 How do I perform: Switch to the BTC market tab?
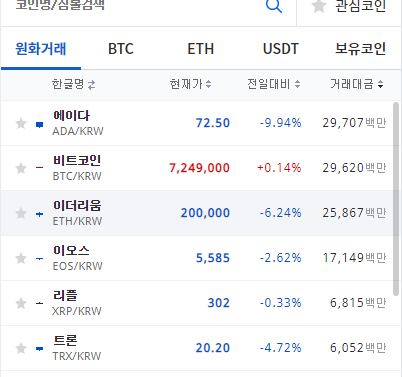121,49
